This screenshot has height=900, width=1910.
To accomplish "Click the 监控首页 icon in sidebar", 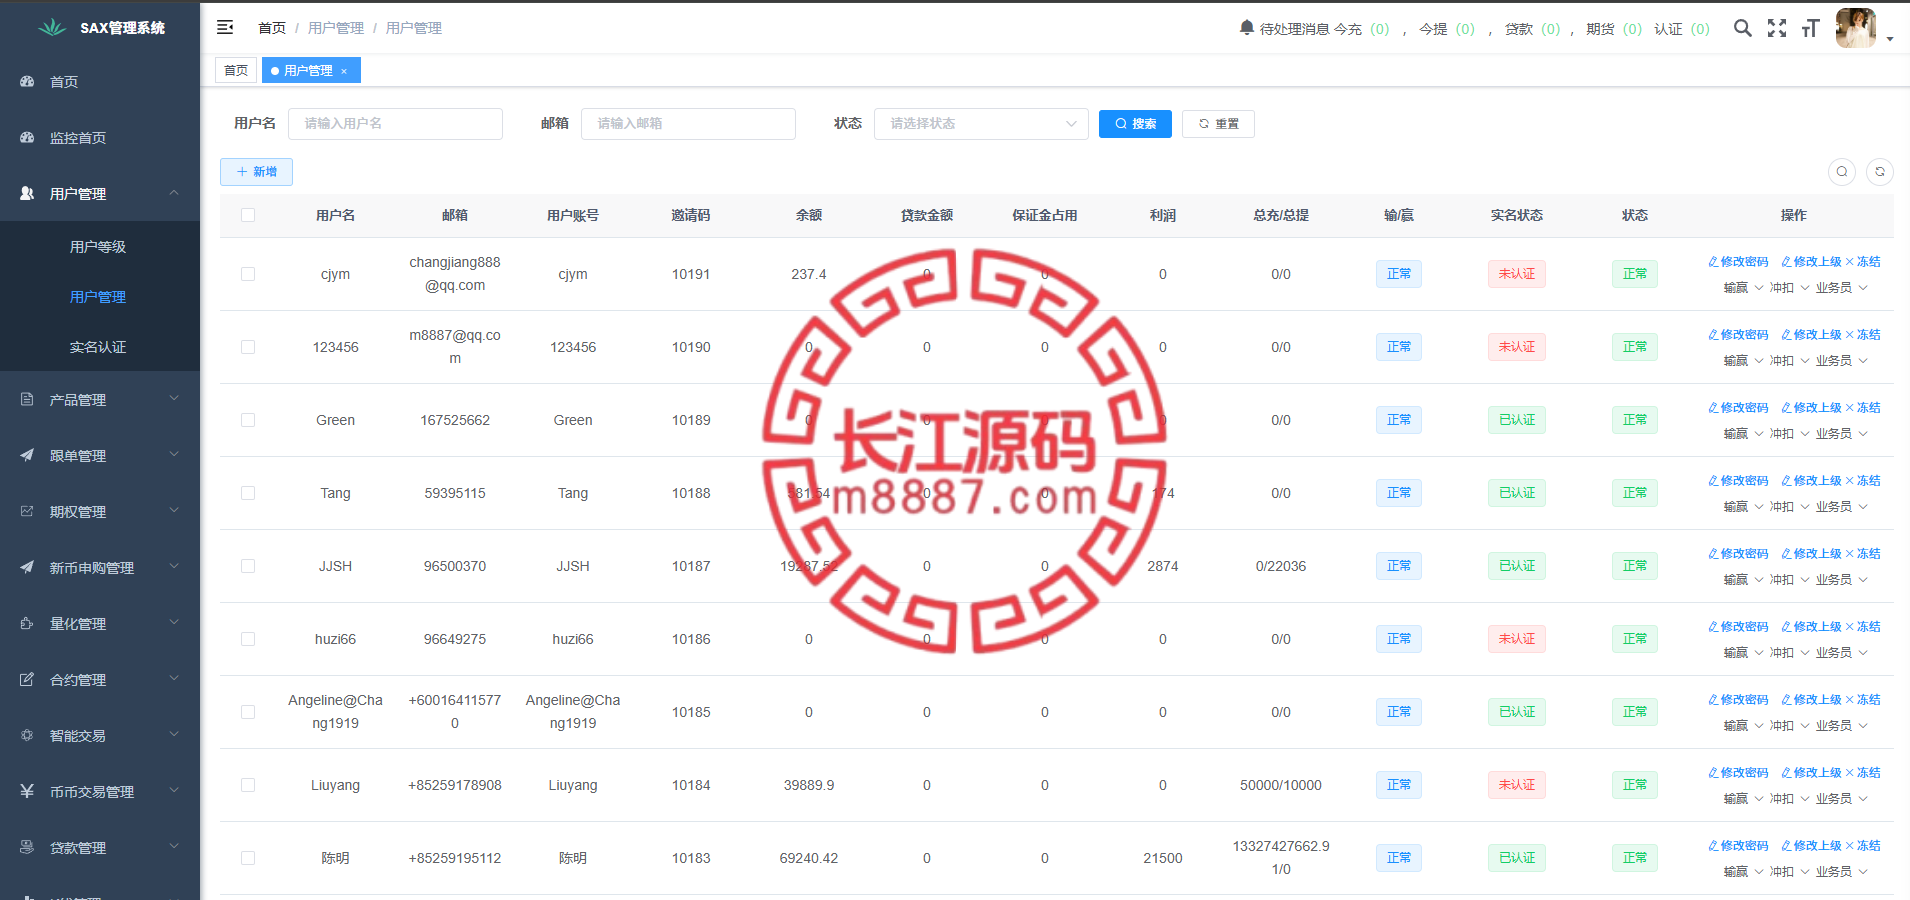I will 27,137.
